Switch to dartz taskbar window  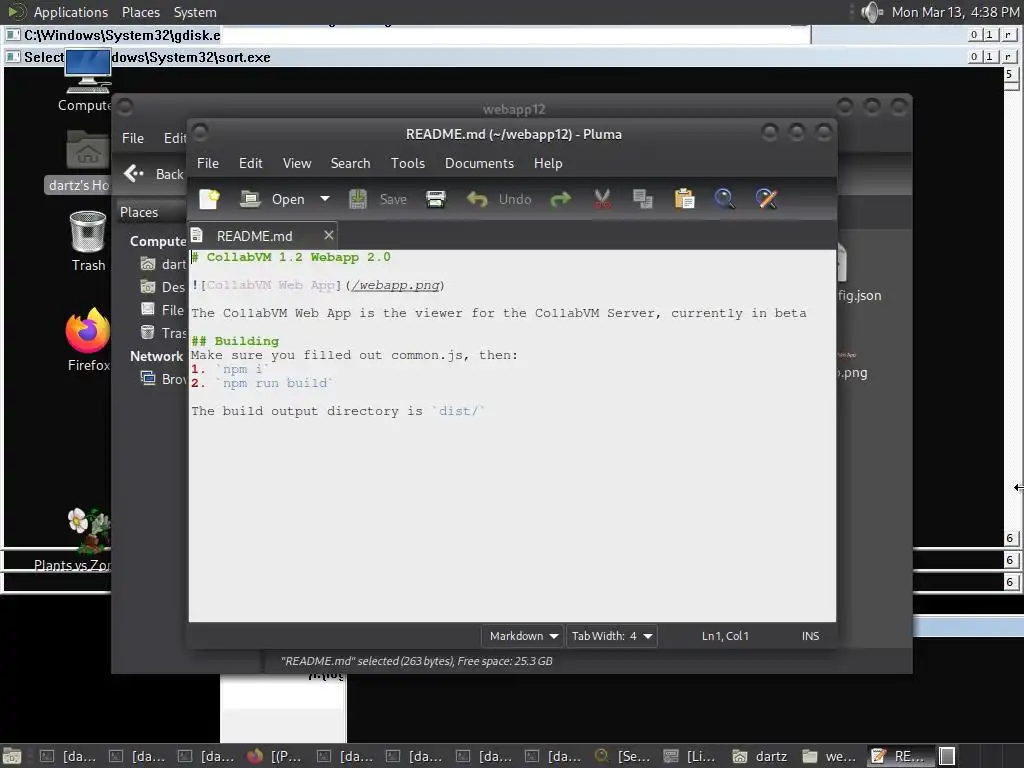click(x=760, y=756)
